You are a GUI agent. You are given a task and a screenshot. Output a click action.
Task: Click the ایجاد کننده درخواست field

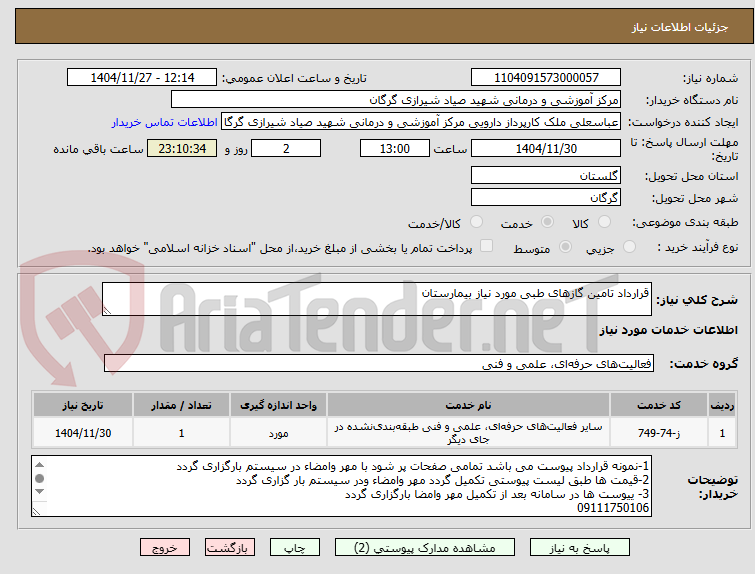coord(421,122)
